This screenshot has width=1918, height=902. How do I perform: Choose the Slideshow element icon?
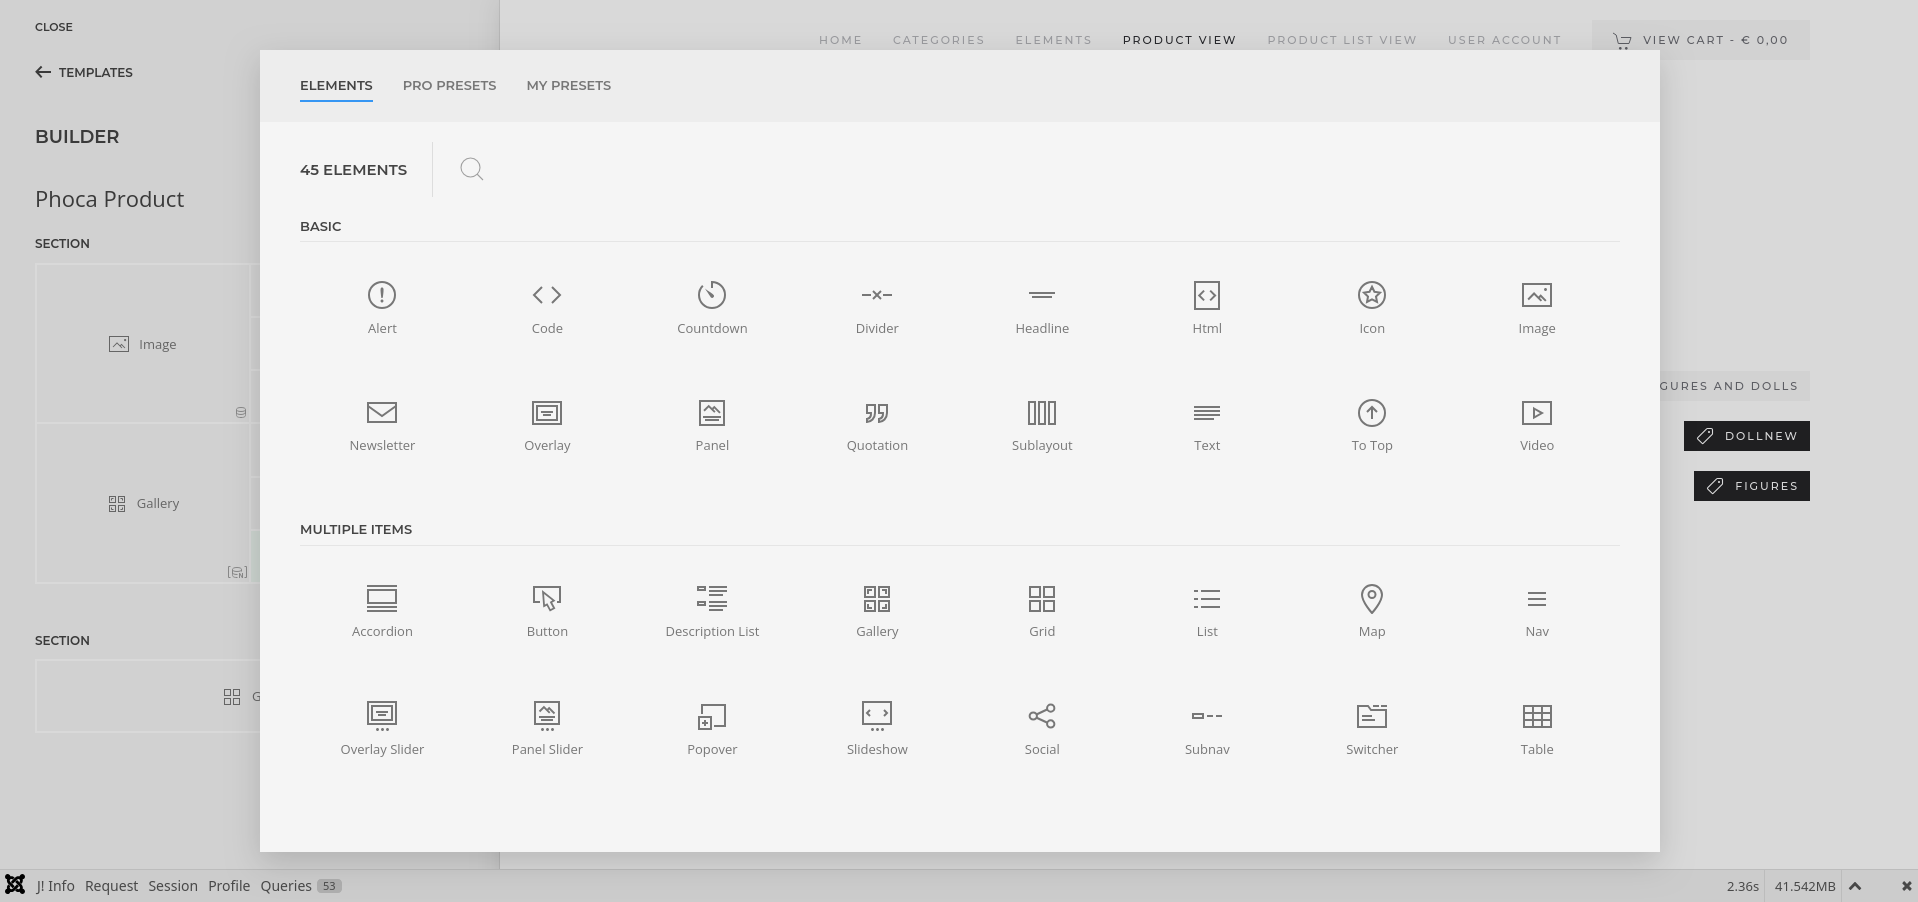[x=876, y=716]
